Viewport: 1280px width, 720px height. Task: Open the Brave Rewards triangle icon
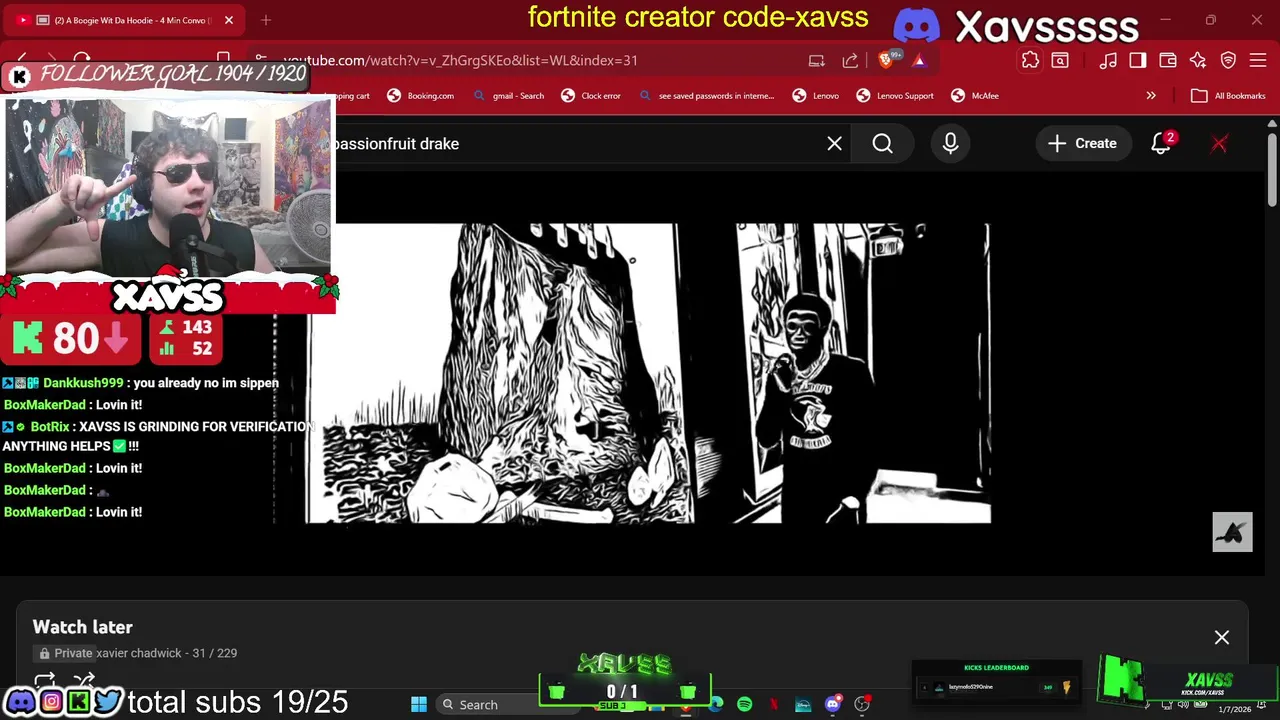919,60
